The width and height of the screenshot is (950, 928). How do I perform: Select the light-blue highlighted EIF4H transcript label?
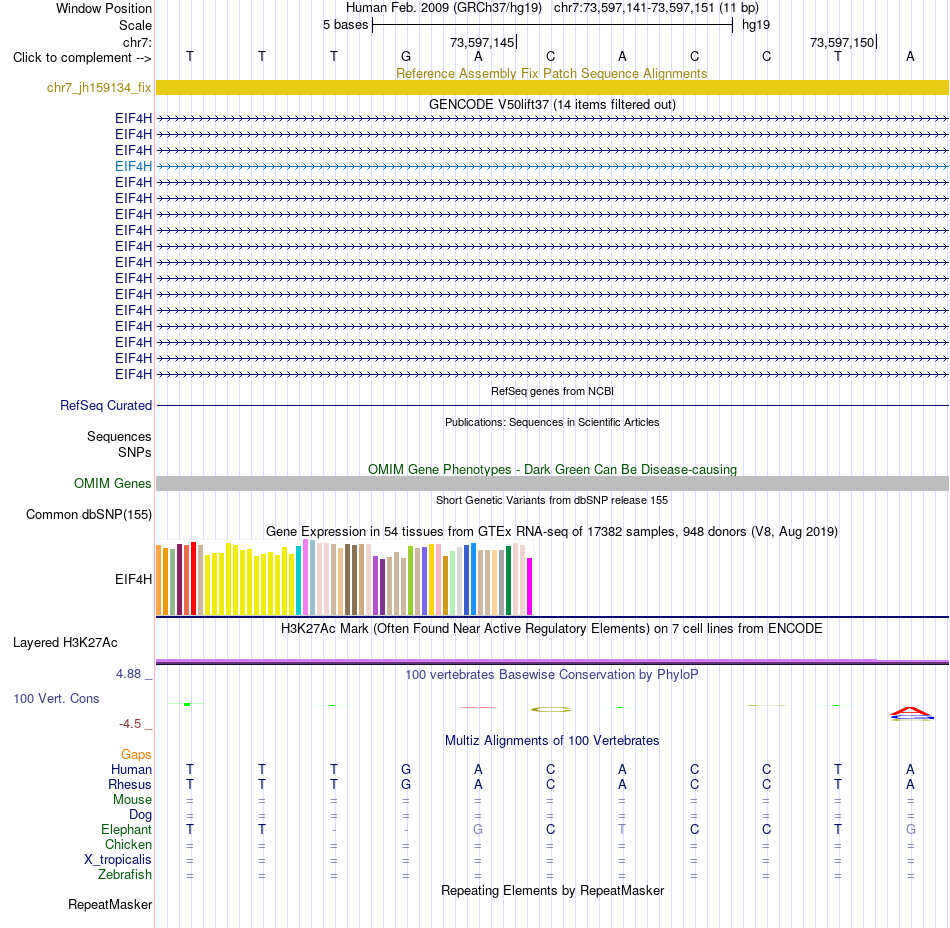click(133, 166)
